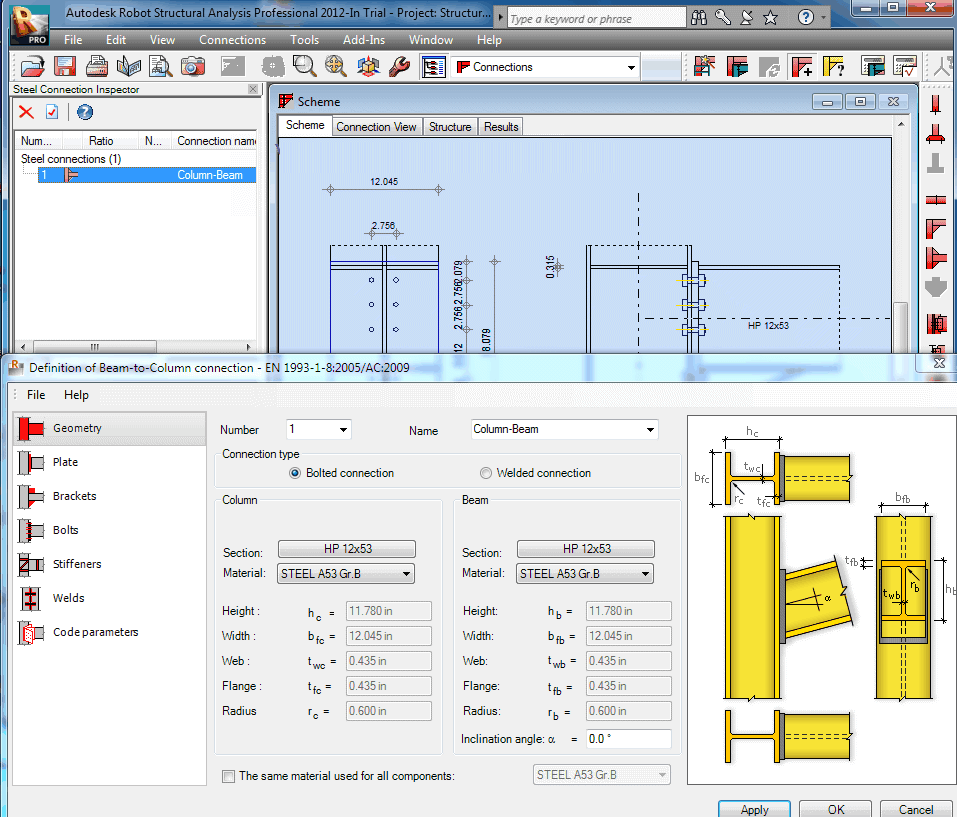
Task: Choose the Welded connection option
Action: click(486, 473)
